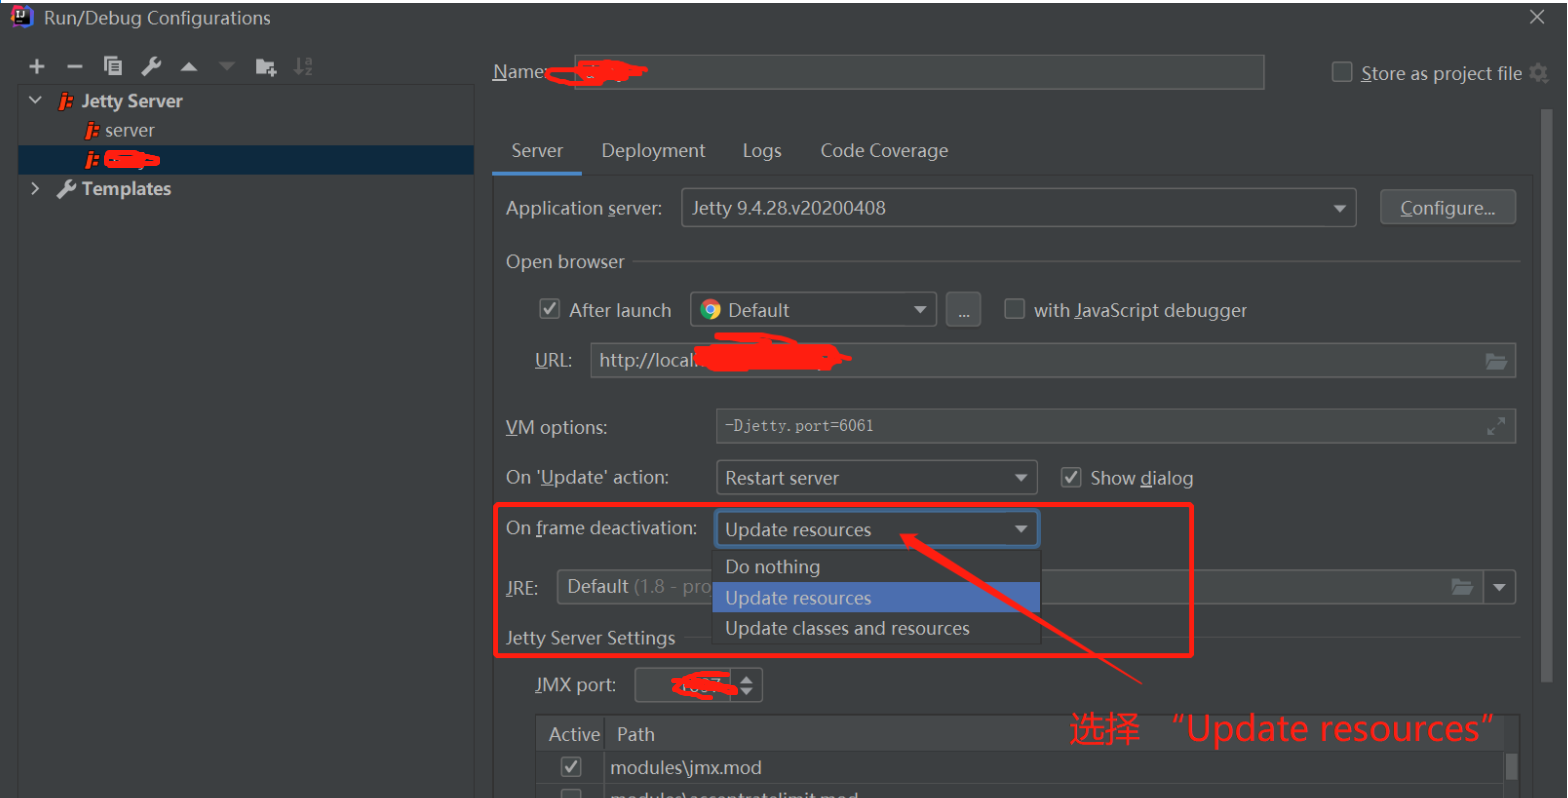Open On 'Update' action dropdown

[876, 478]
